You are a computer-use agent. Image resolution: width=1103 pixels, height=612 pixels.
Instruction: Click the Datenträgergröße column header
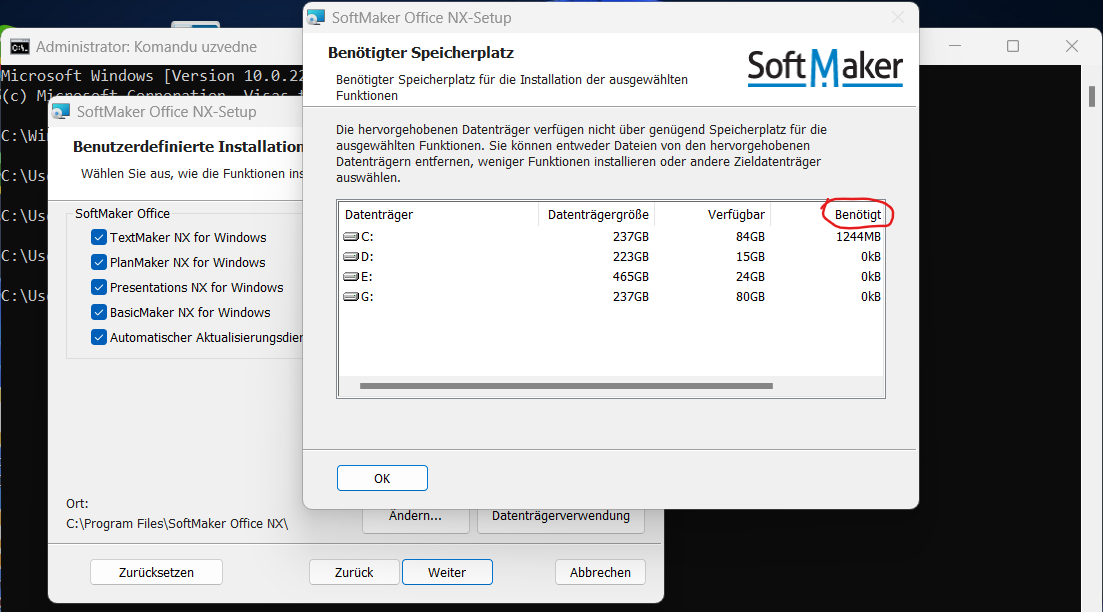597,215
